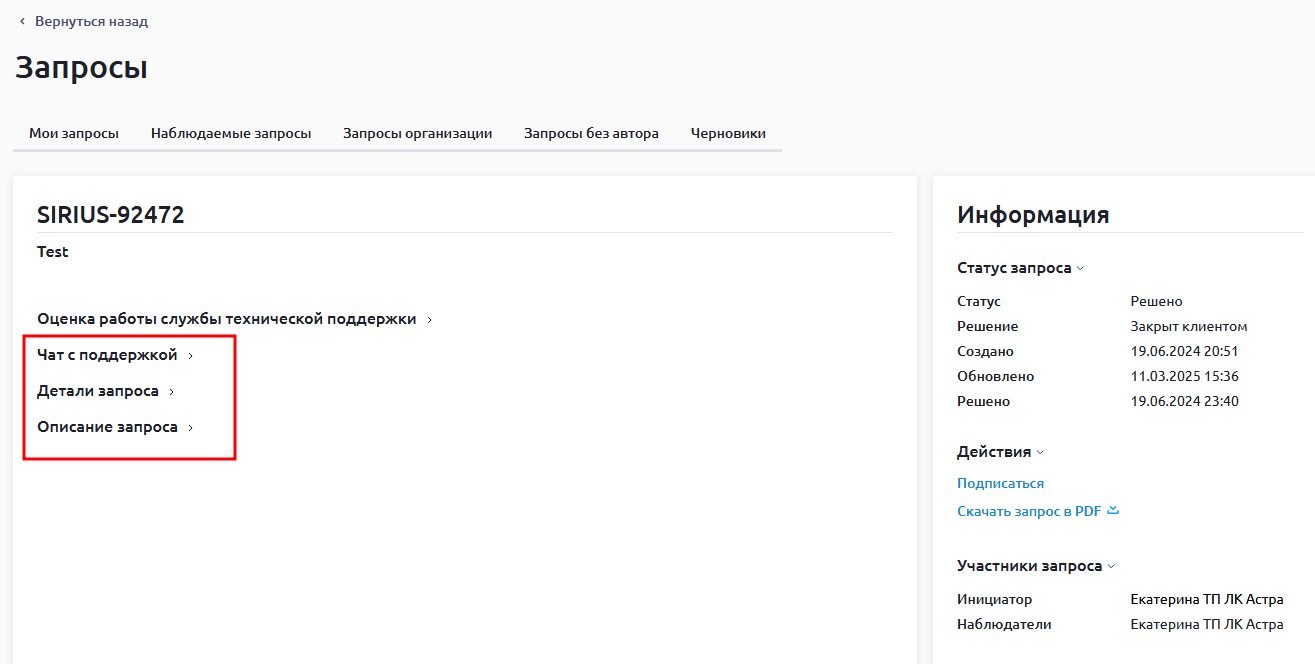Screen dimensions: 1315x664
Task: Switch to the Мои запросы tab
Action: click(x=74, y=133)
